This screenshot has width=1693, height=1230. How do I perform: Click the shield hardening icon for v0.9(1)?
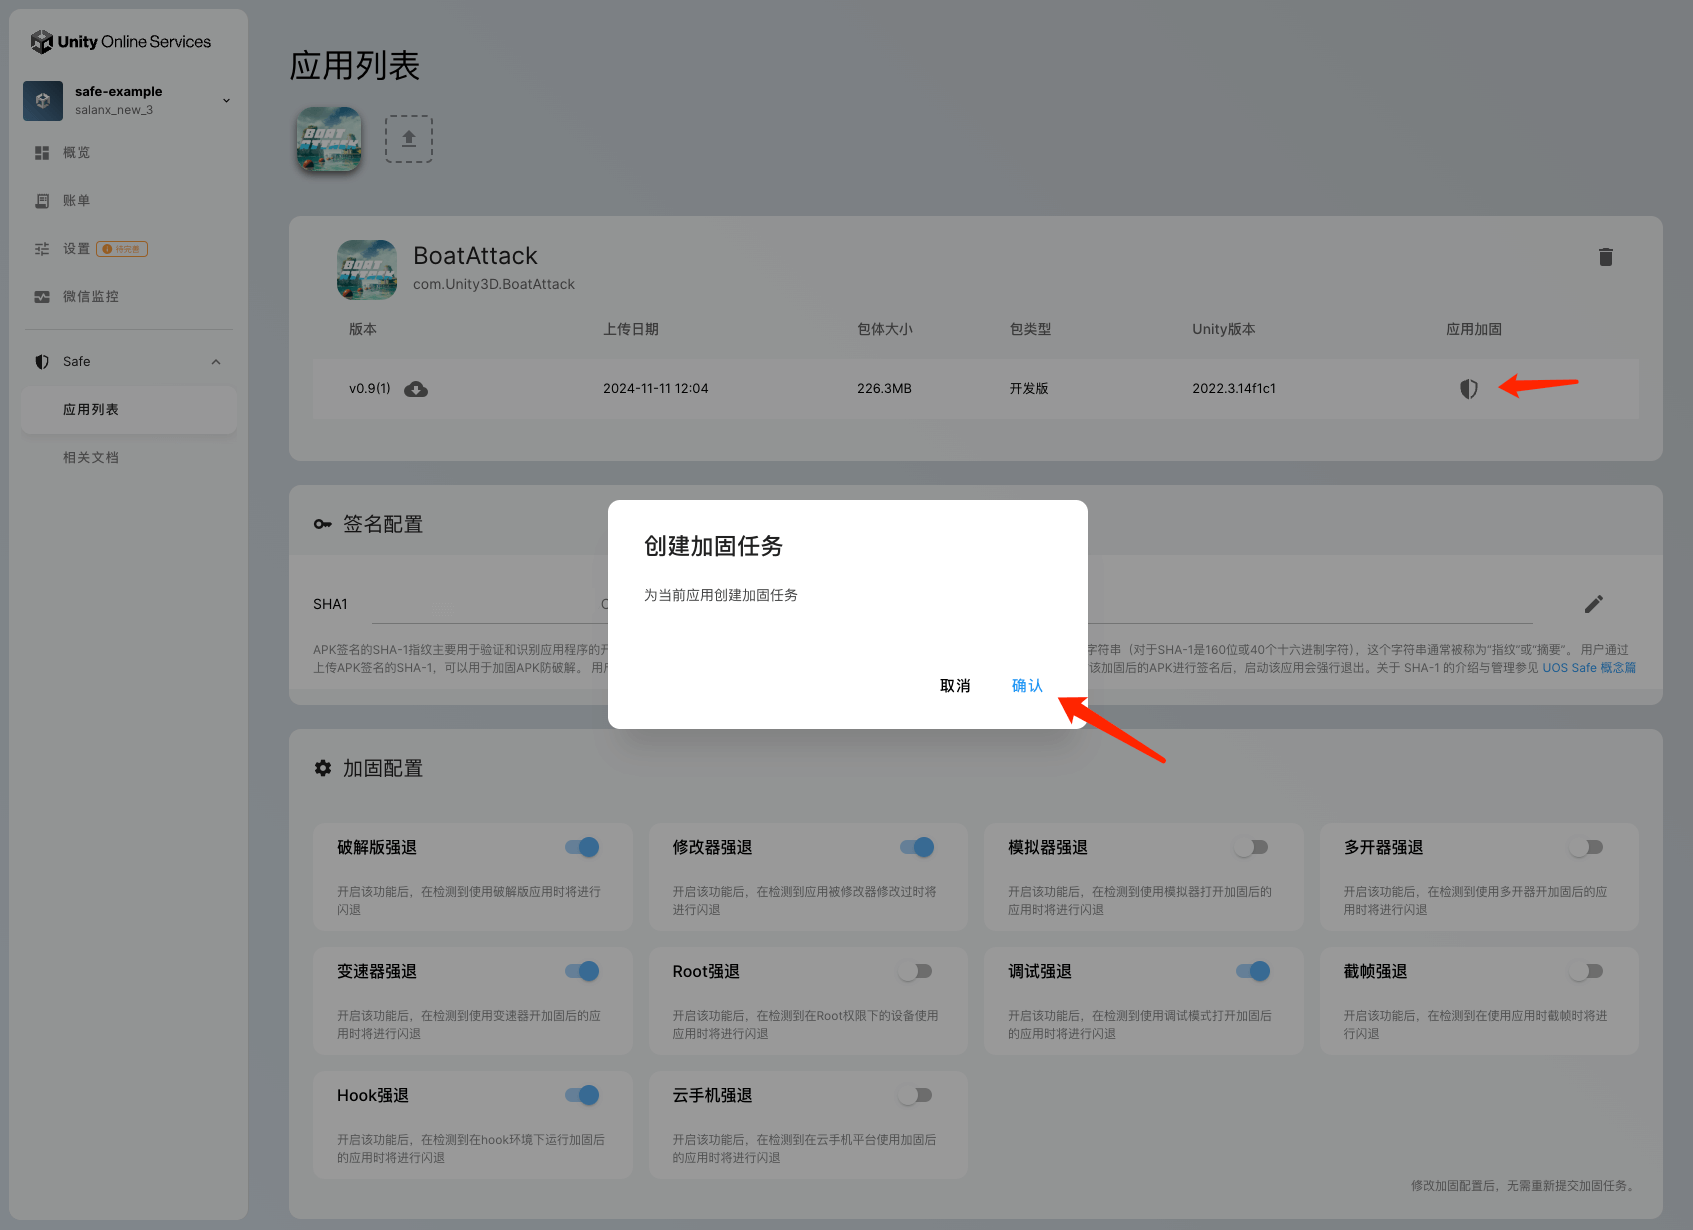[x=1468, y=389]
